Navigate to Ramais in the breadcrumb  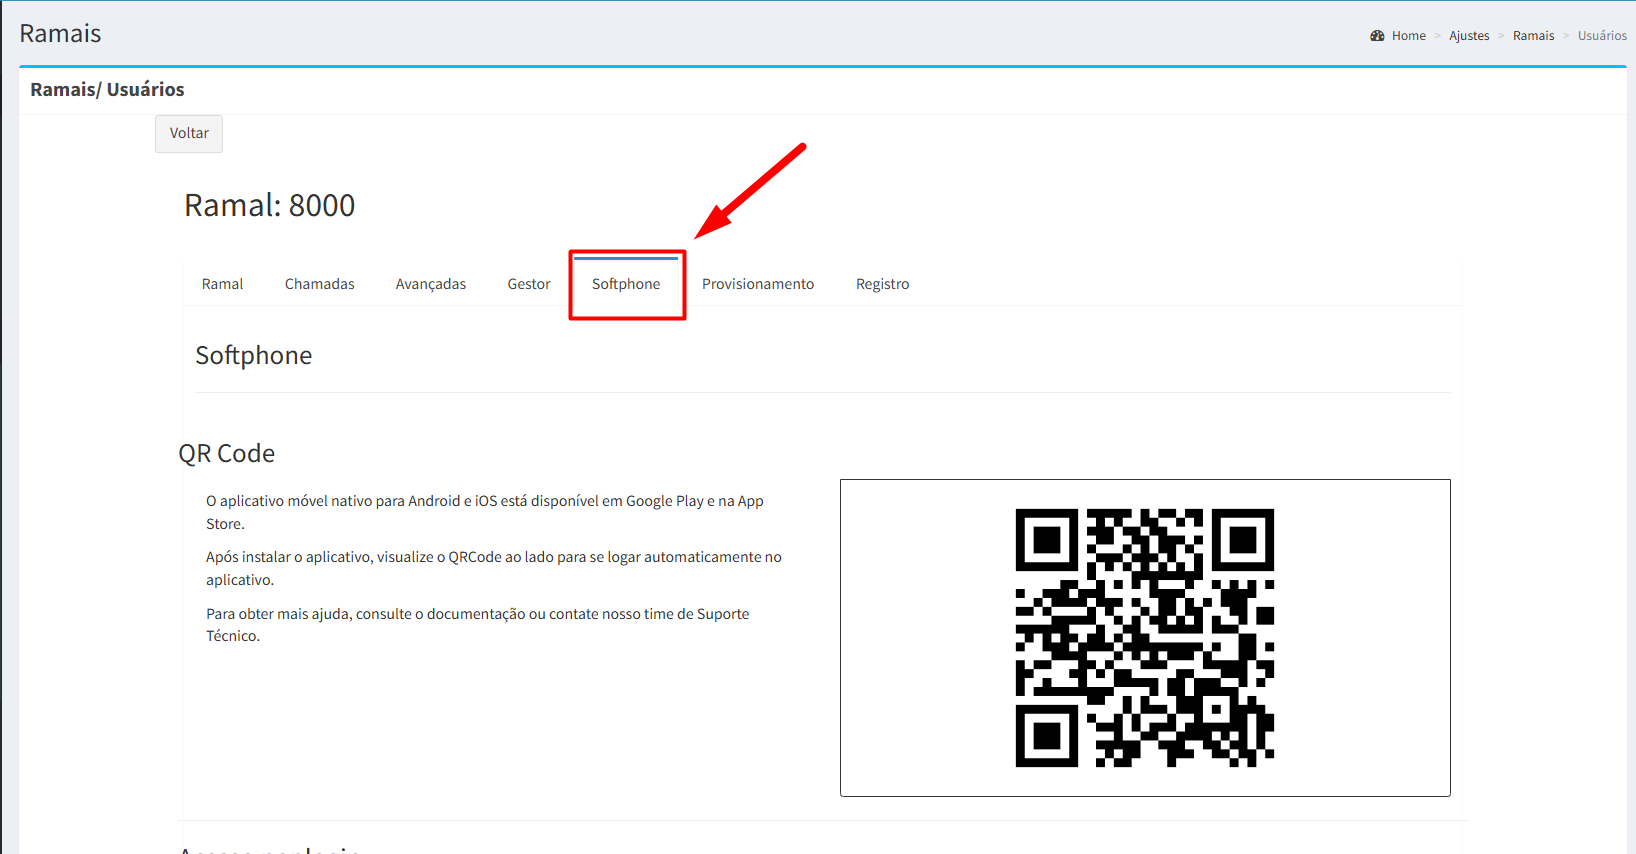pyautogui.click(x=1533, y=36)
